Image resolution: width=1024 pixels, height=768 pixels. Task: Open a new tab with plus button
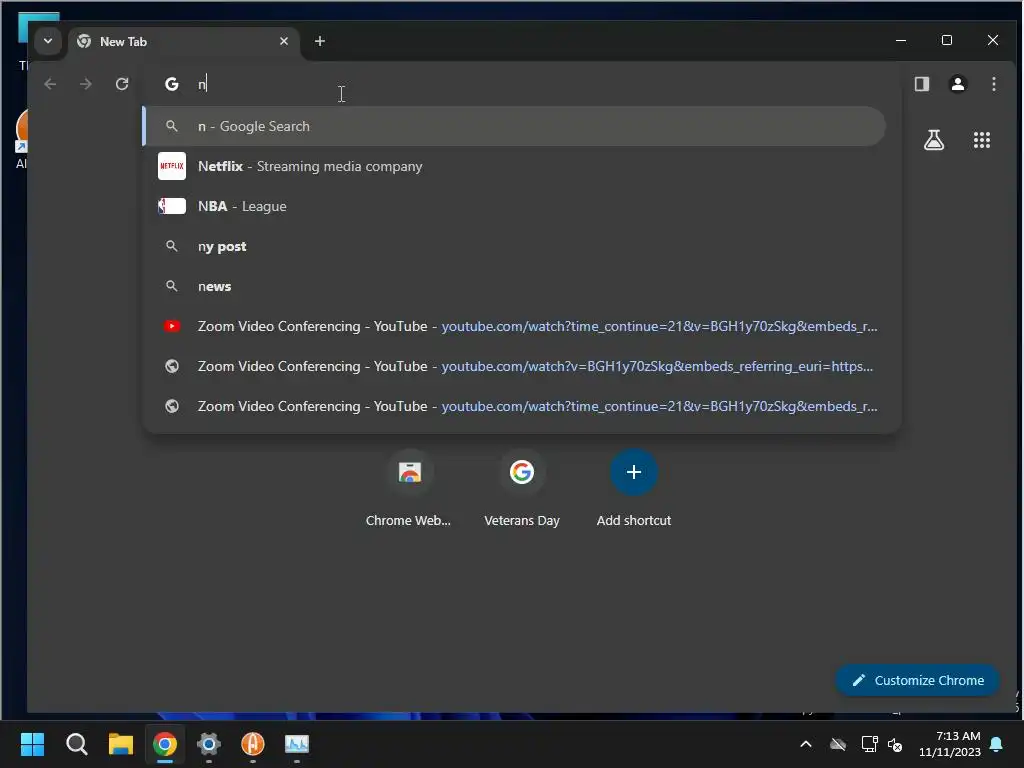coord(319,41)
